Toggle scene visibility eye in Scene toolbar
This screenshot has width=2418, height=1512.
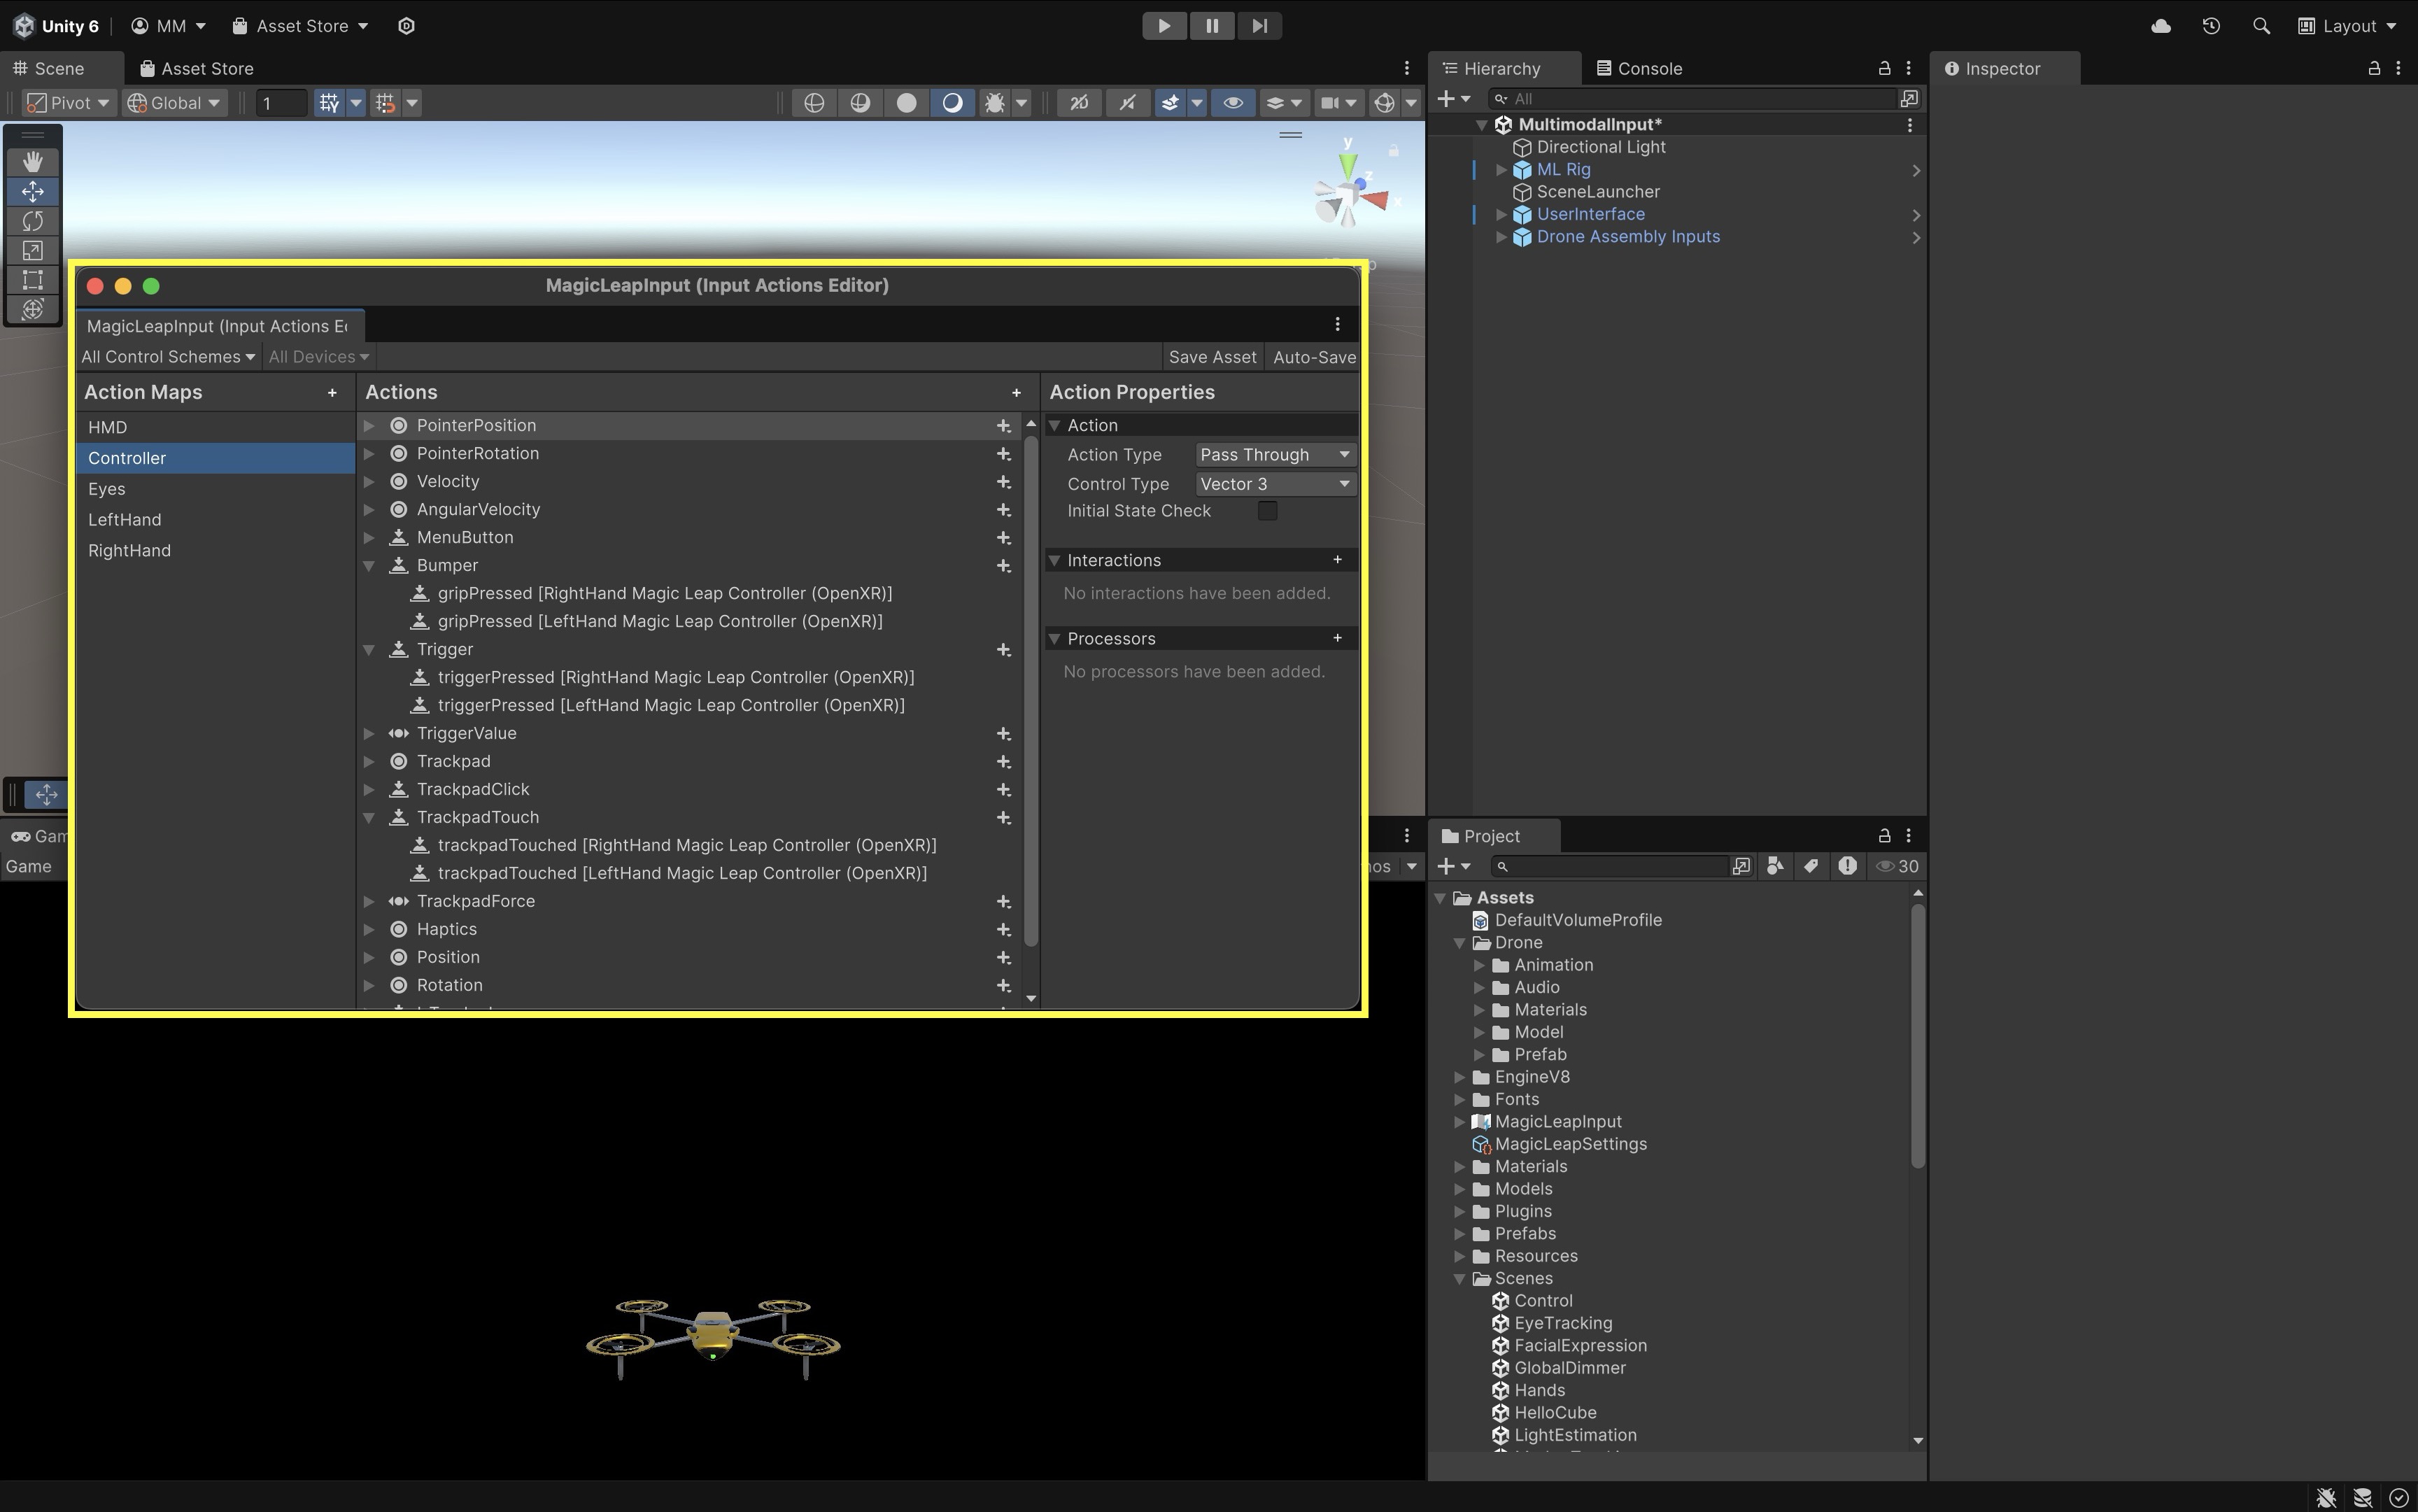[x=1233, y=103]
